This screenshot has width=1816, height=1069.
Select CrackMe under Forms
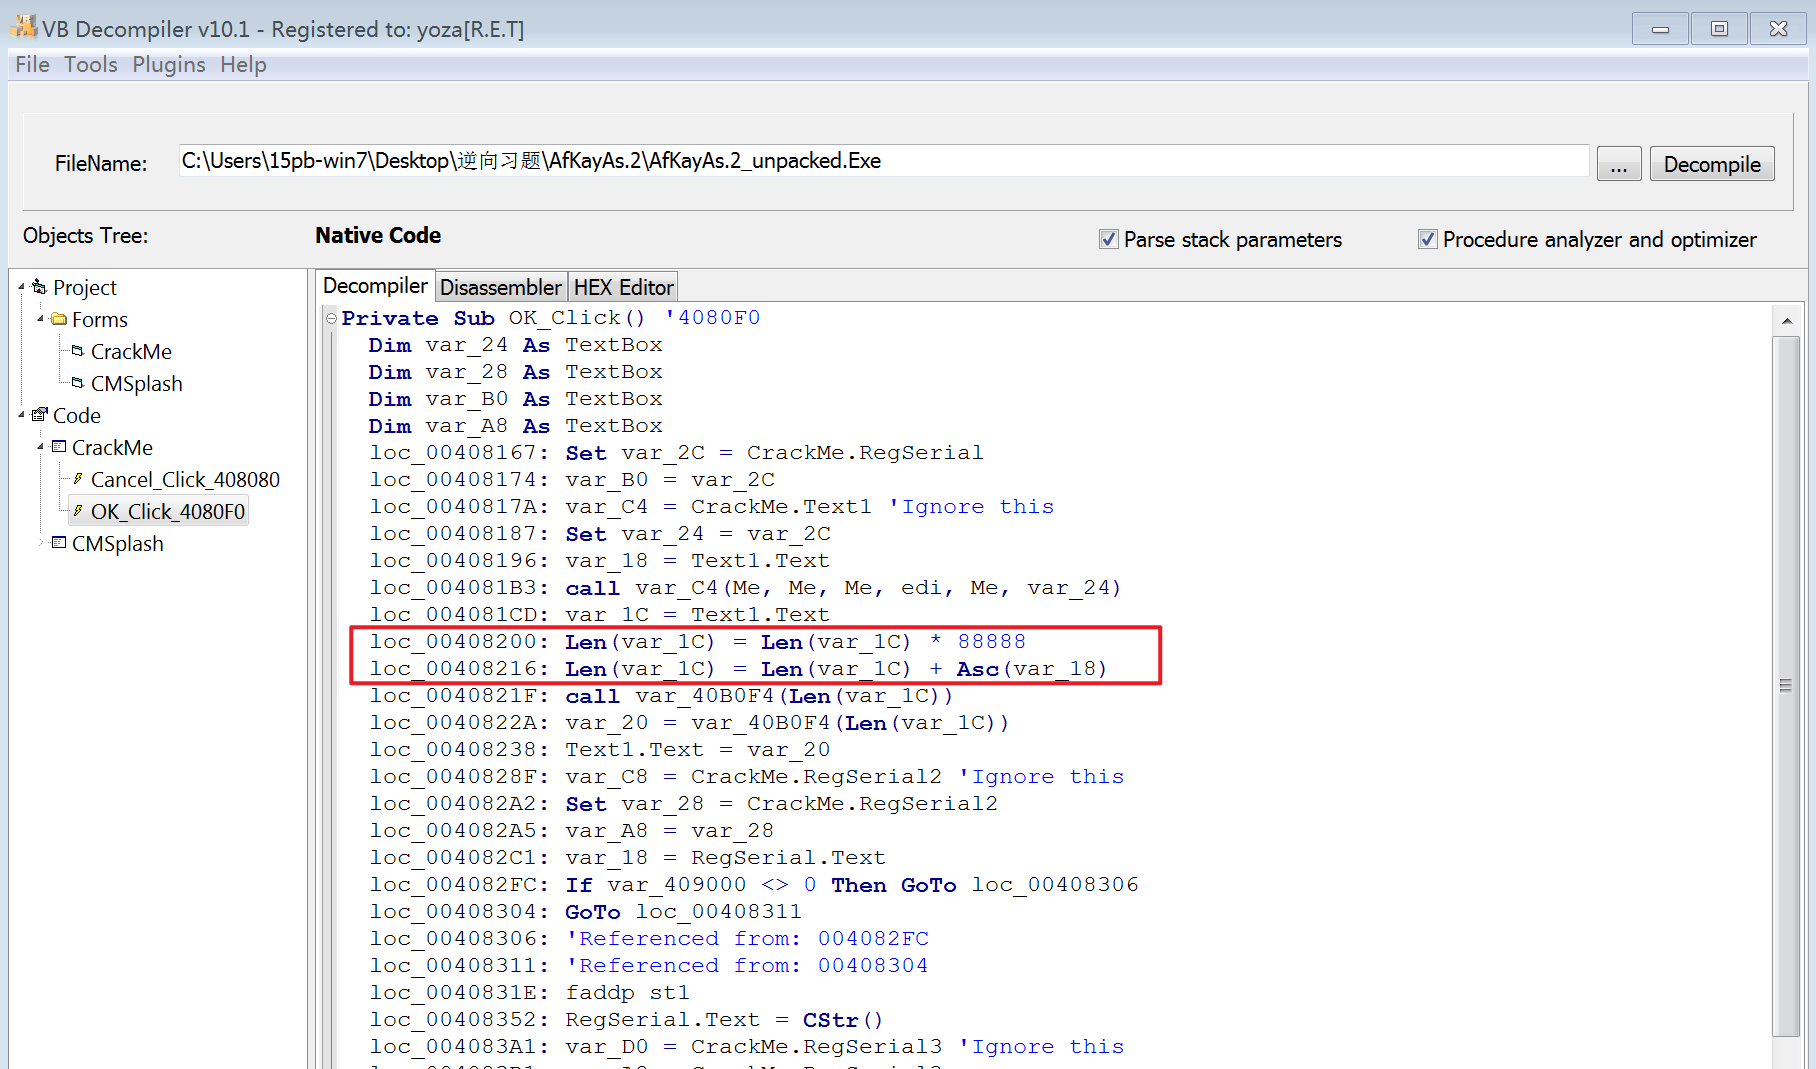(131, 352)
